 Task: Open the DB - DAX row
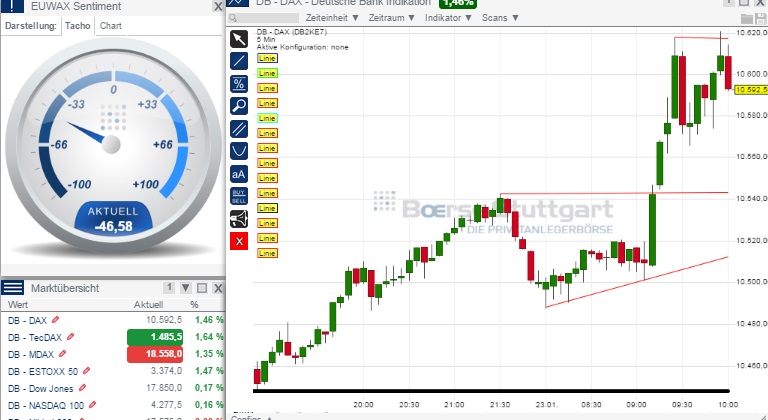click(113, 320)
